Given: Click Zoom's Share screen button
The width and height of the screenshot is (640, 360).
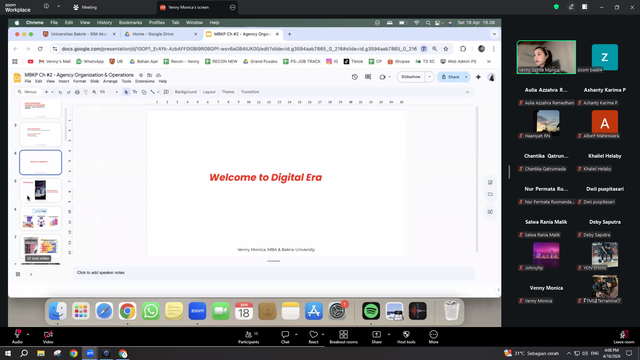Looking at the screenshot, I should pyautogui.click(x=376, y=337).
